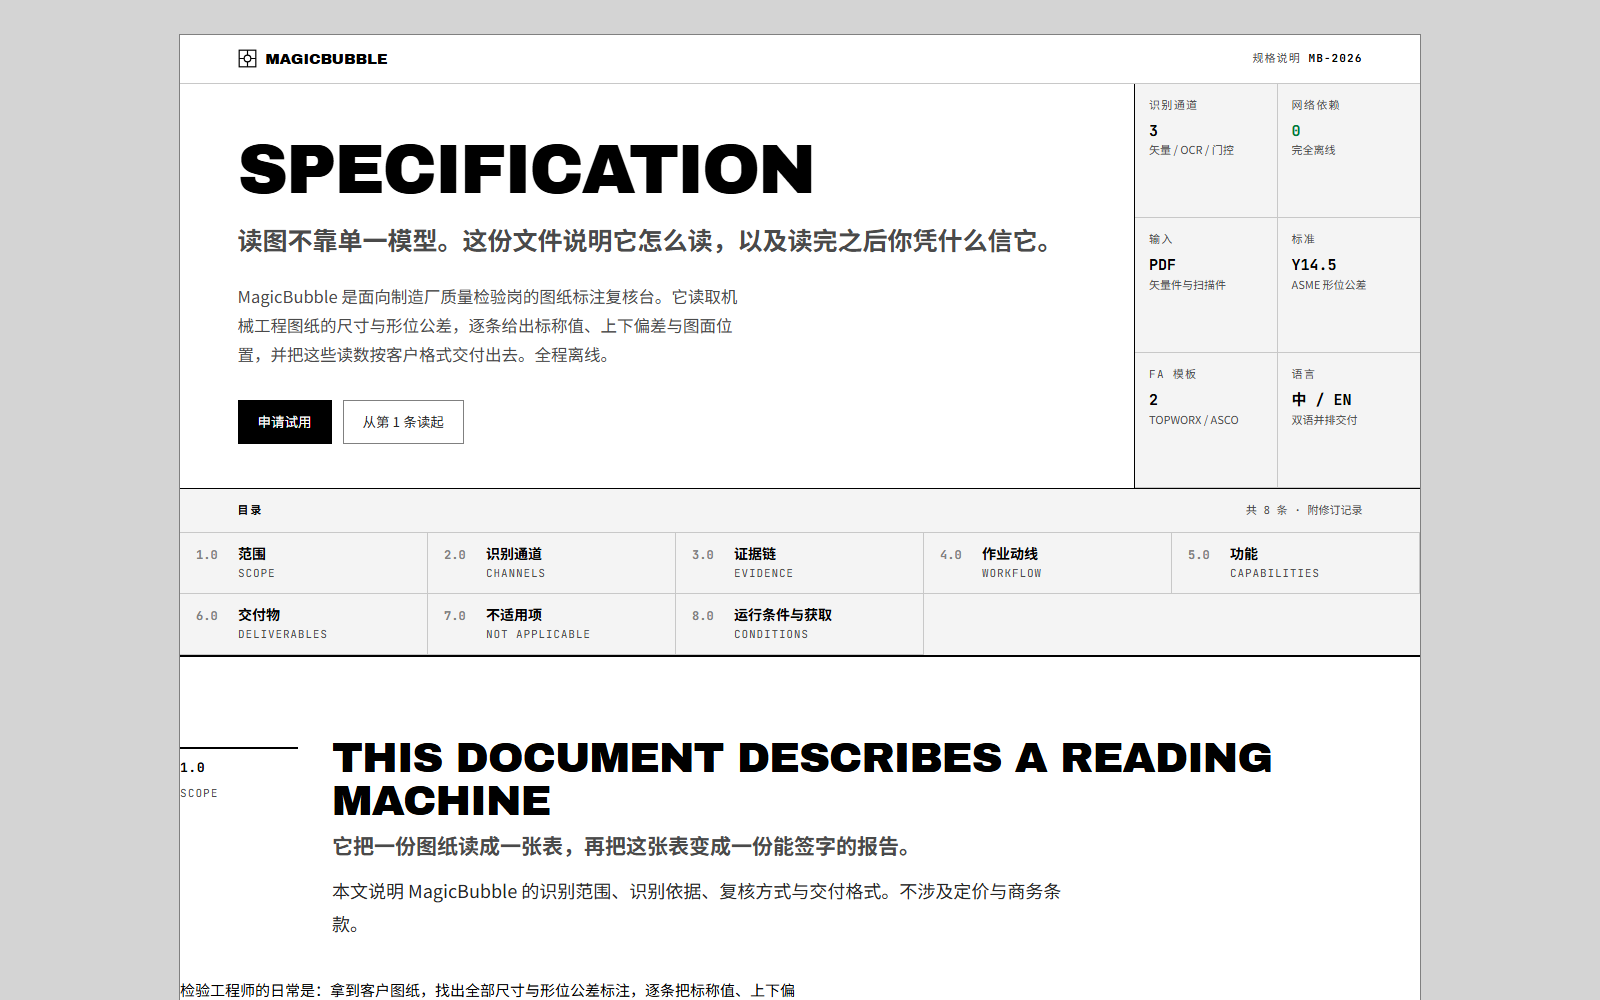Click the 语言 stat value 中 / EN
Image resolution: width=1600 pixels, height=1000 pixels.
[1321, 400]
